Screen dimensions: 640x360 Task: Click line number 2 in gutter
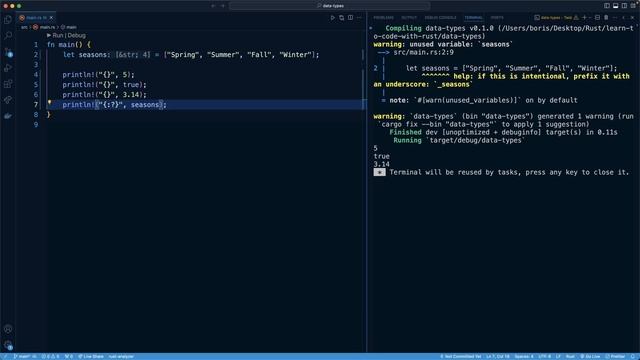coord(36,55)
